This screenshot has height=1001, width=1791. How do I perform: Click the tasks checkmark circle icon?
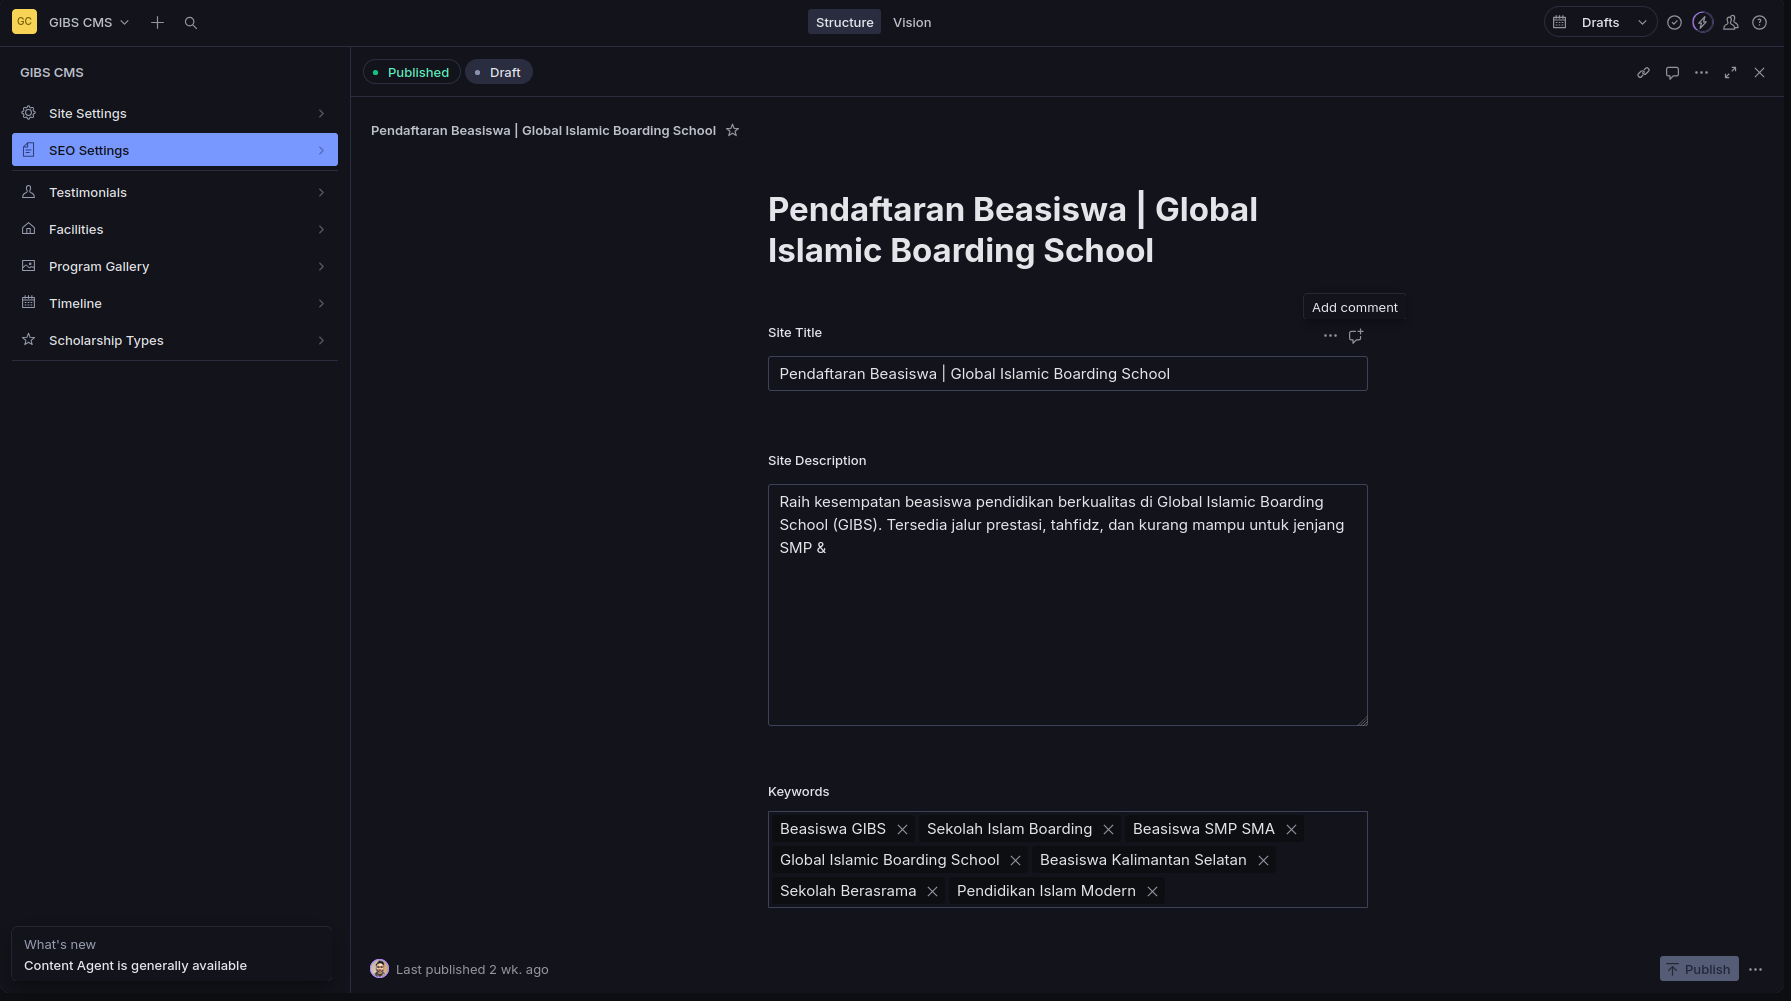[x=1674, y=22]
